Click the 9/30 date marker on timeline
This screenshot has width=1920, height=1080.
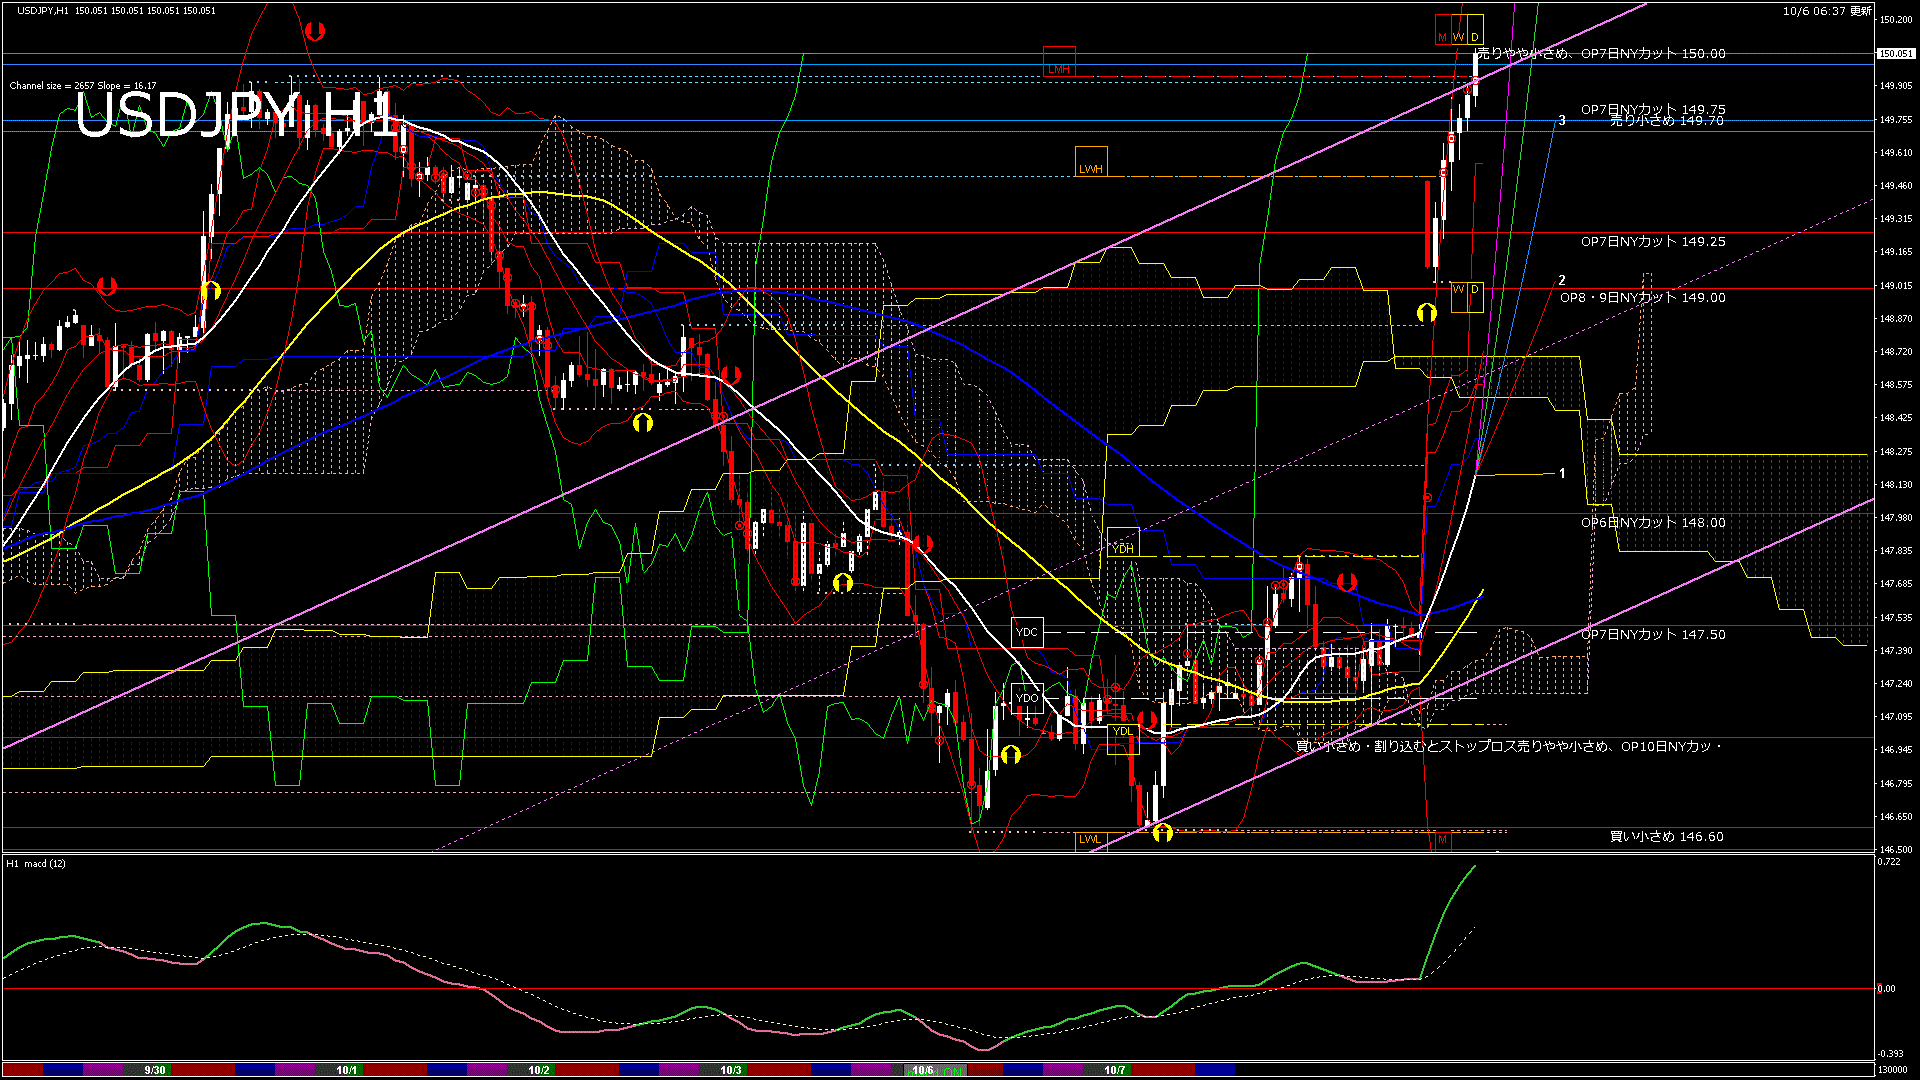(x=155, y=1070)
